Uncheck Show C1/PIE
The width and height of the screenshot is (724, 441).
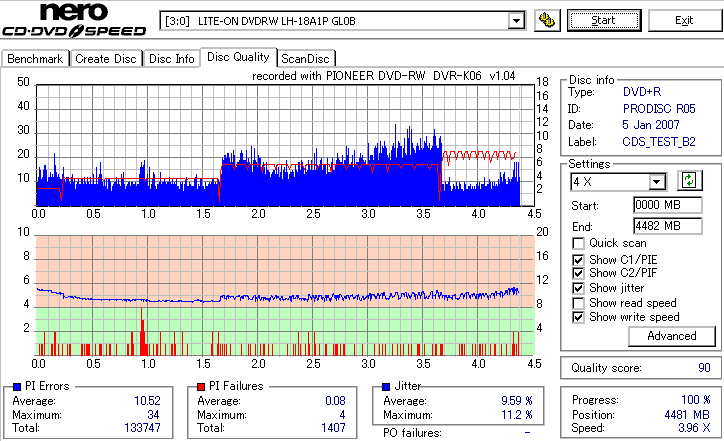tap(578, 260)
